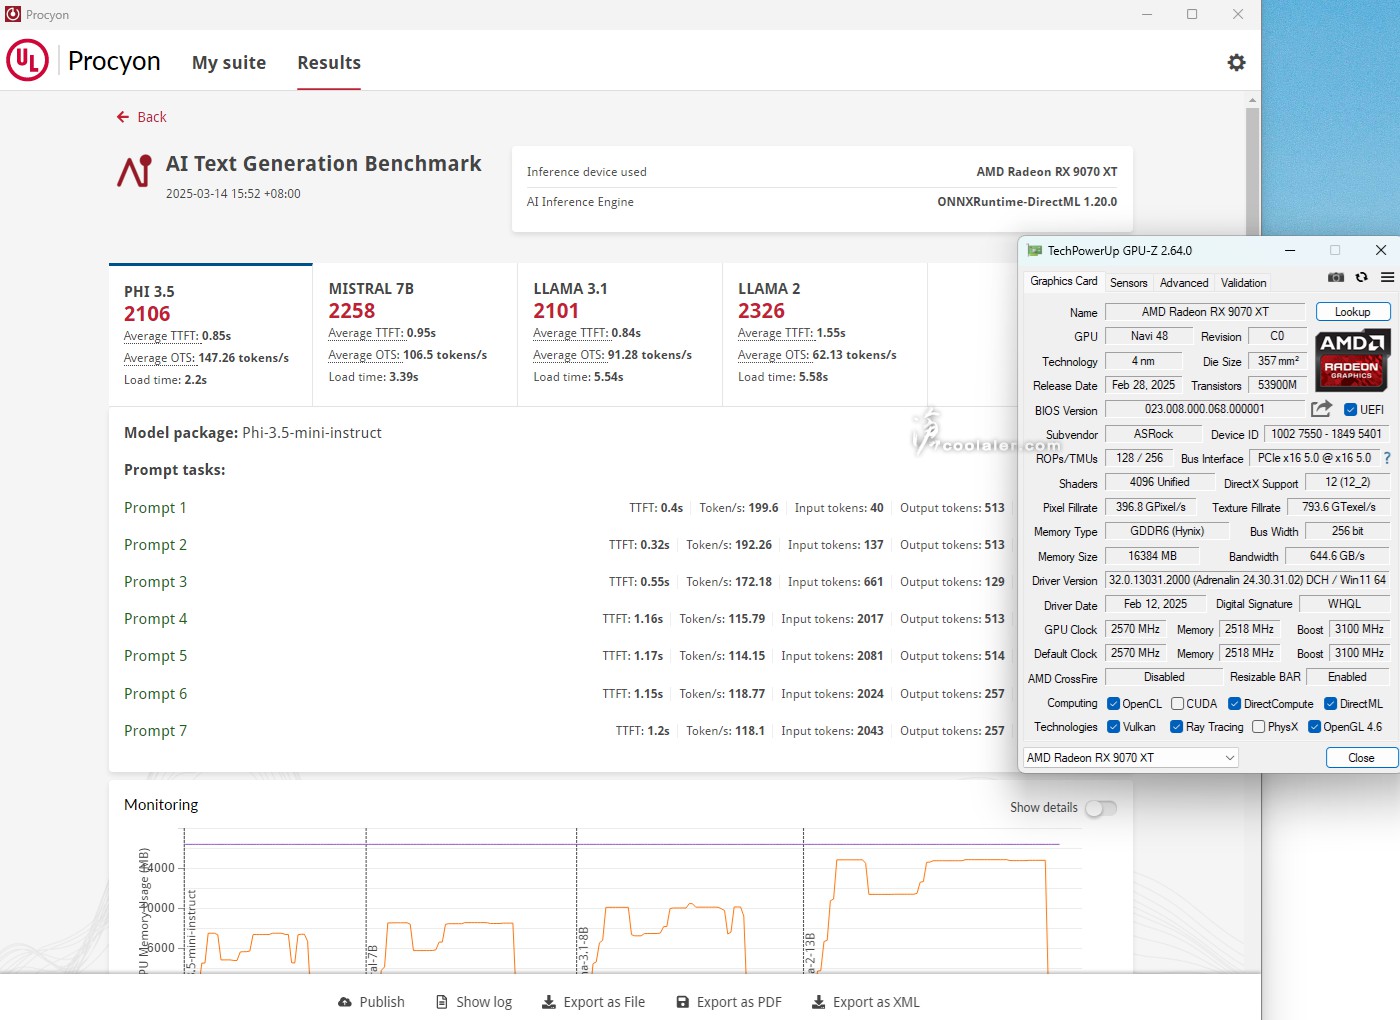
Task: Click the AMD Radeon graphics logo
Action: coord(1352,360)
